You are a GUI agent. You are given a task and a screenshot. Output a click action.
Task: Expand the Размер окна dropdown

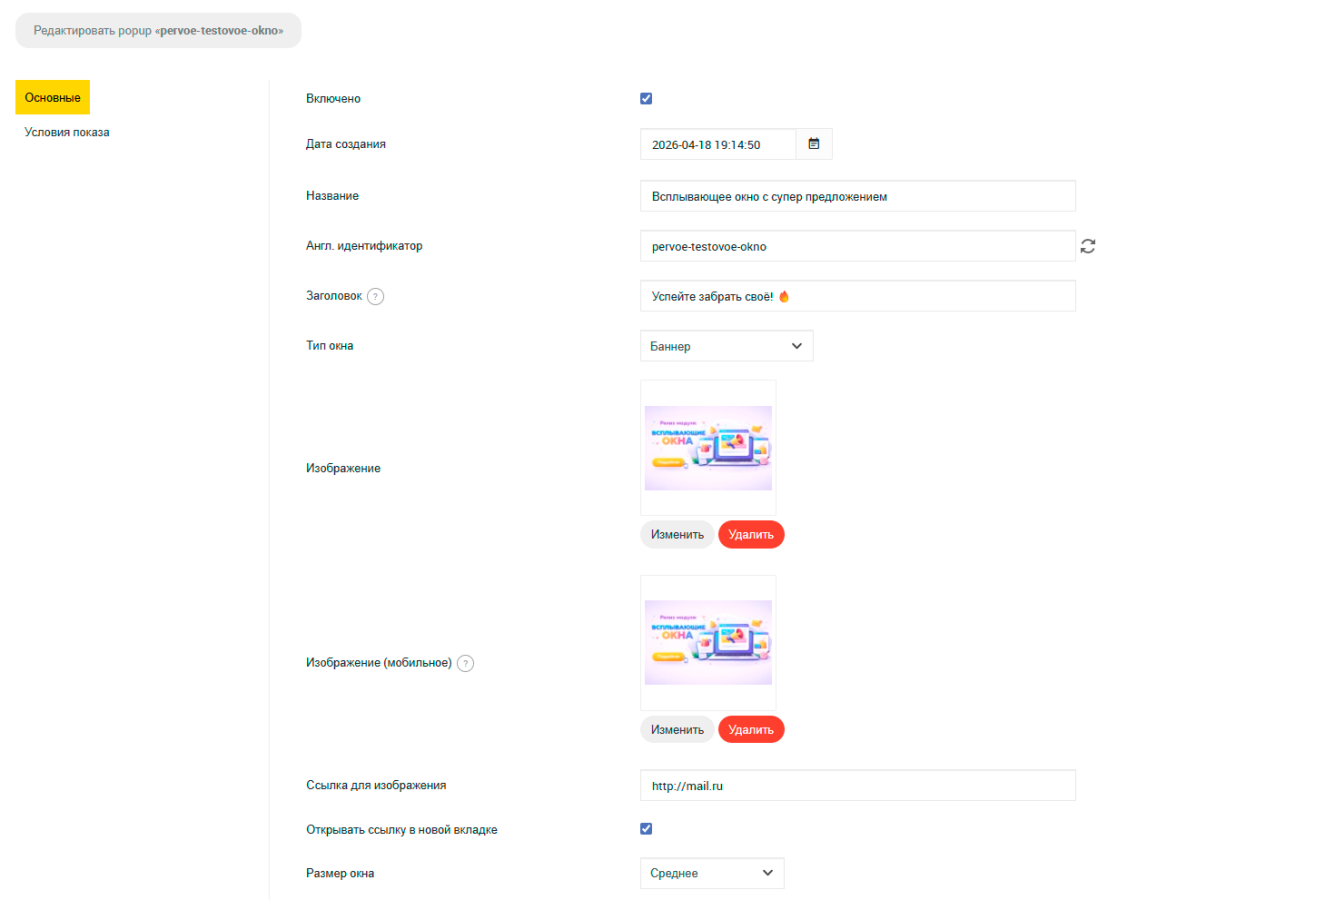711,873
